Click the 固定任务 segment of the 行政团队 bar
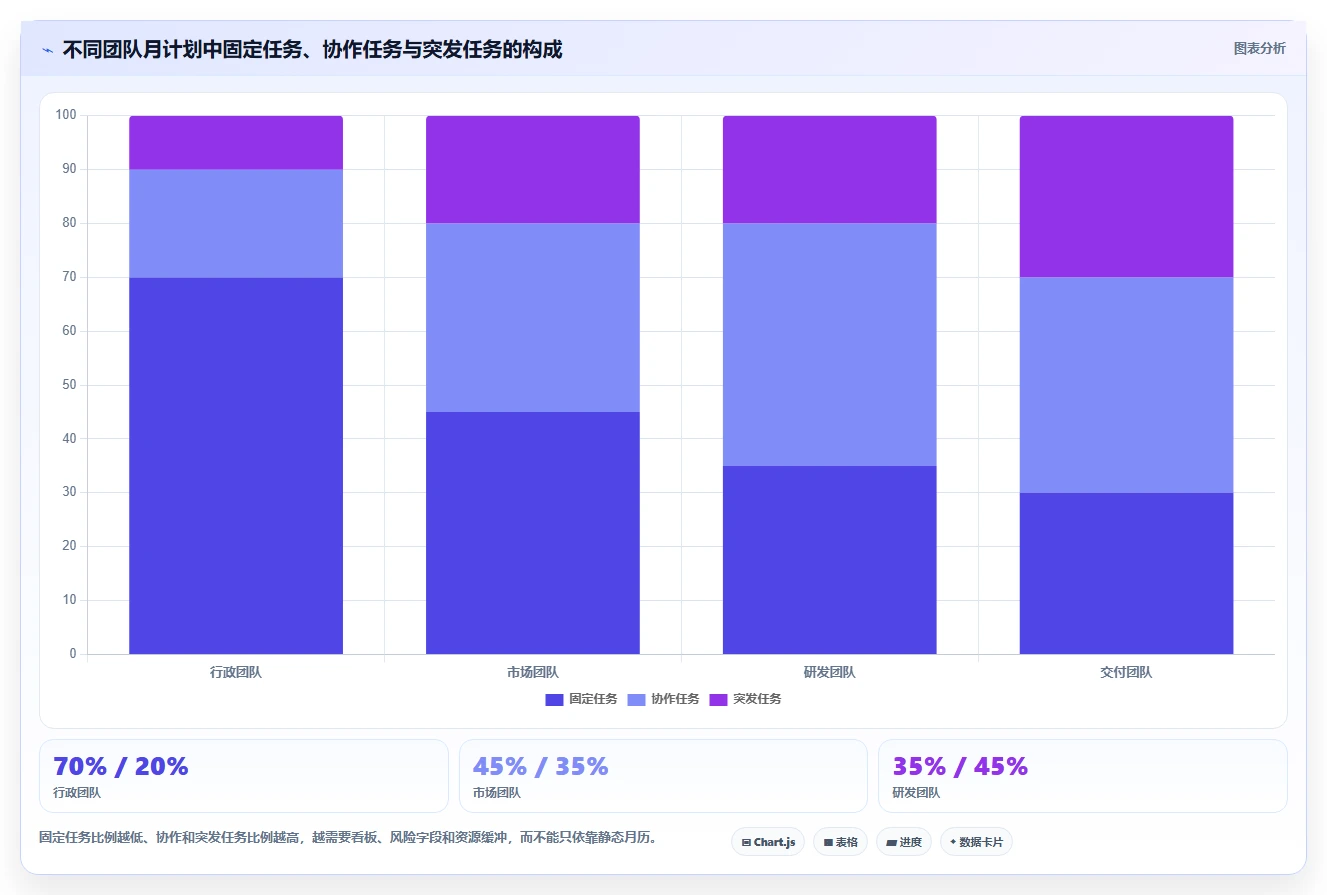Image resolution: width=1327 pixels, height=895 pixels. click(236, 466)
